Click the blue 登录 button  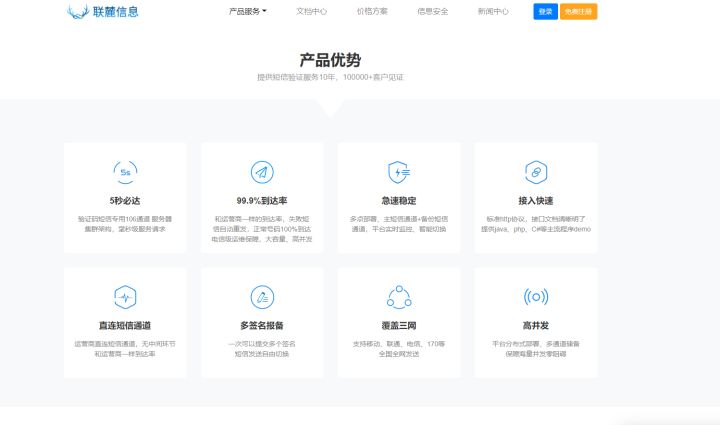point(546,11)
